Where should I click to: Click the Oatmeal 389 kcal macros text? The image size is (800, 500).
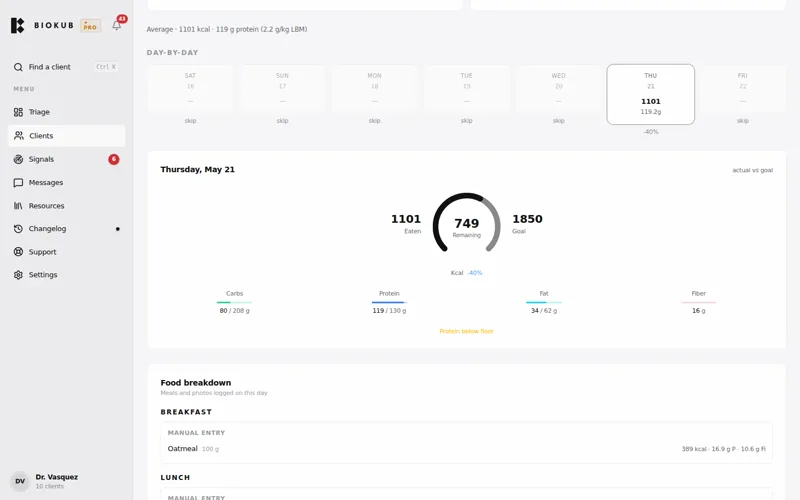click(723, 449)
